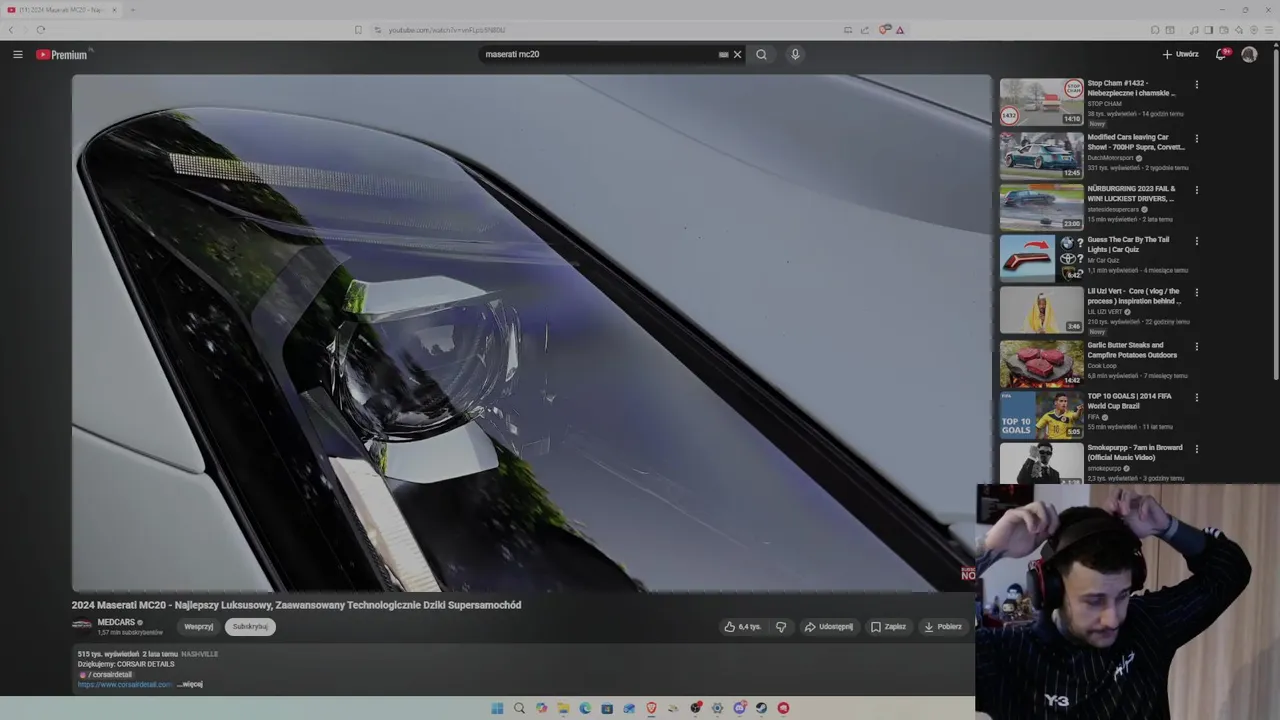
Task: Open Garlic Butter Steaks and Campfire Potatoes title
Action: [x=1132, y=350]
